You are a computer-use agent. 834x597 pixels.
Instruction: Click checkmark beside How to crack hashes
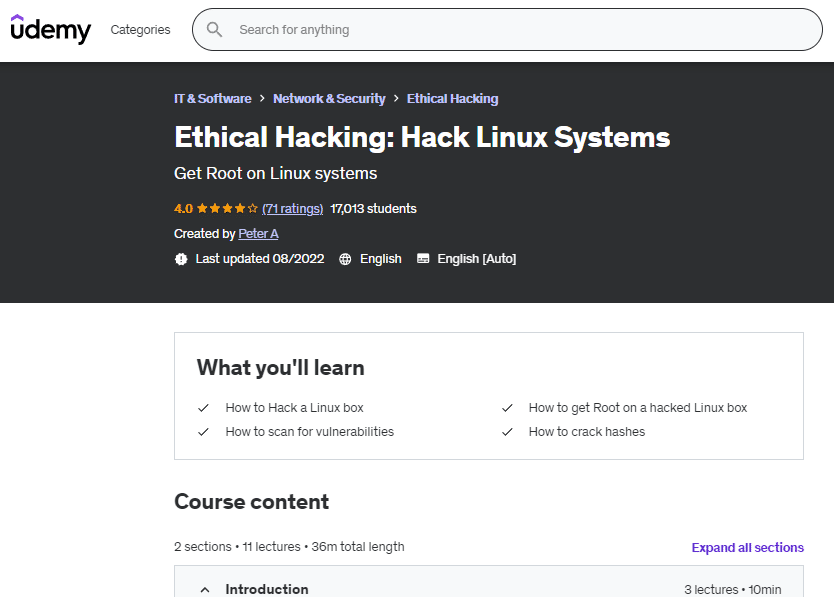pos(507,432)
